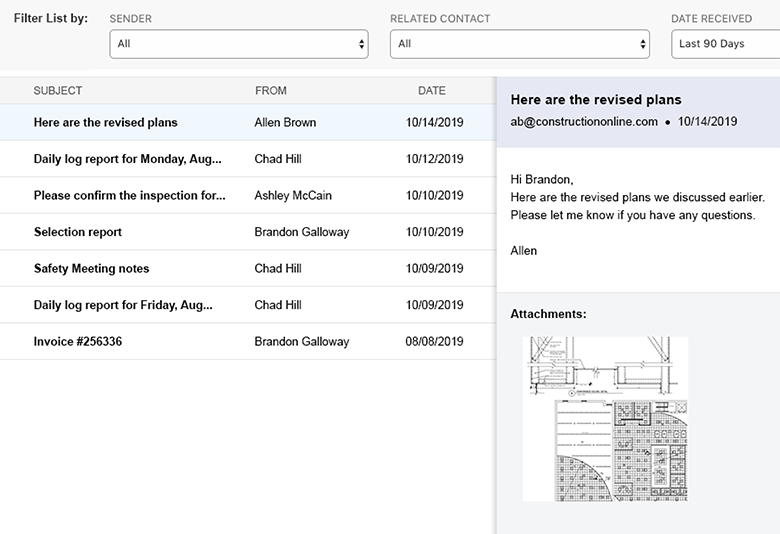Viewport: 780px width, 534px height.
Task: Open the inspection confirmation email from Ashley McCain
Action: click(129, 196)
